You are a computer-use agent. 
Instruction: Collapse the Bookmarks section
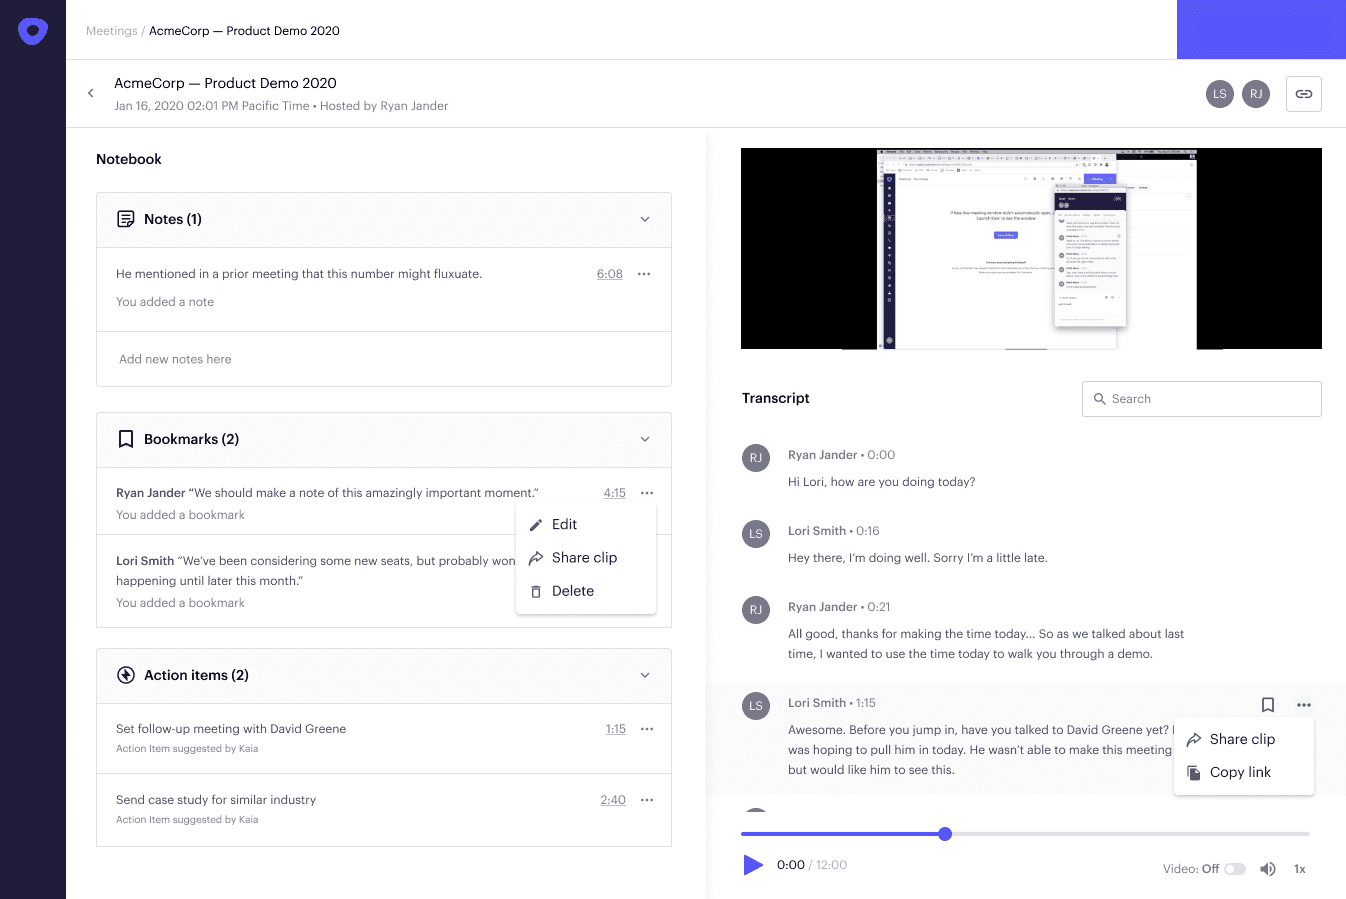point(645,440)
